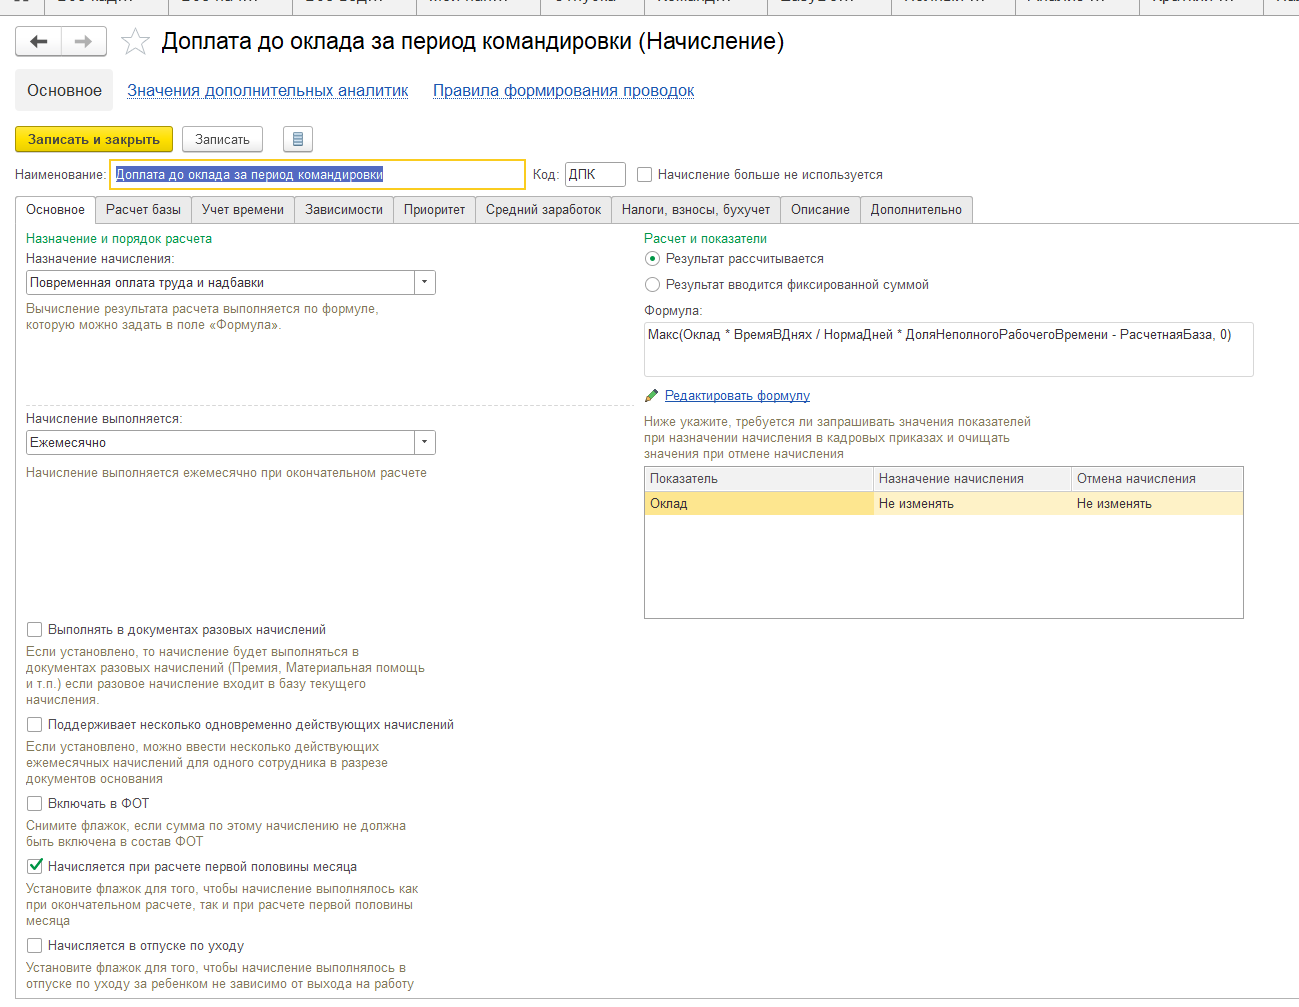
Task: Open the 'Средний заработок' tab
Action: (x=543, y=210)
